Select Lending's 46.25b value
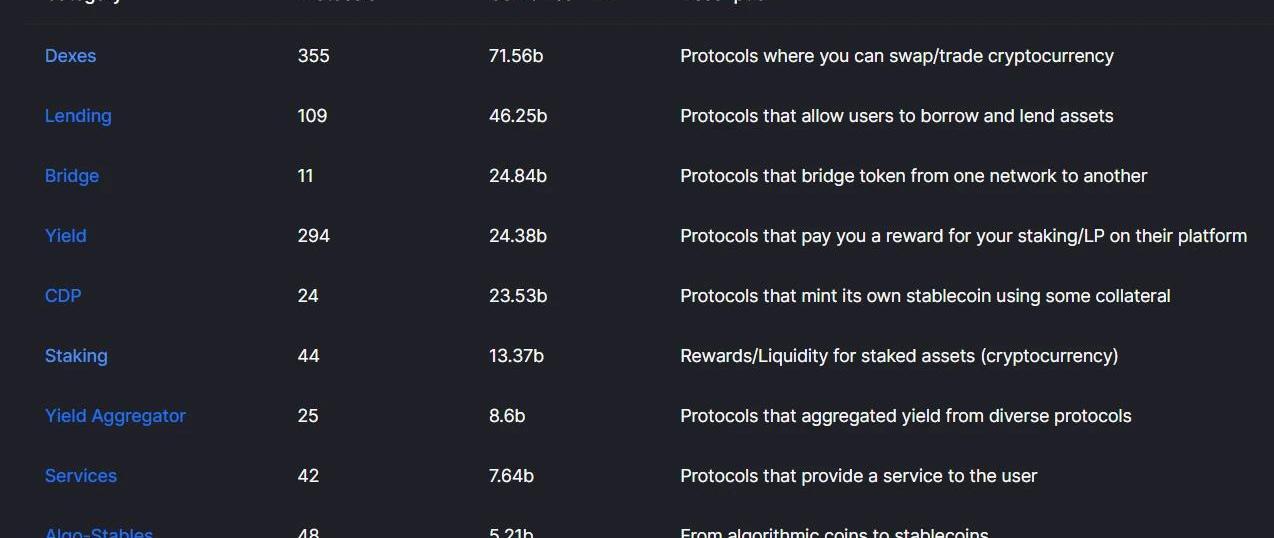This screenshot has width=1274, height=538. (518, 116)
